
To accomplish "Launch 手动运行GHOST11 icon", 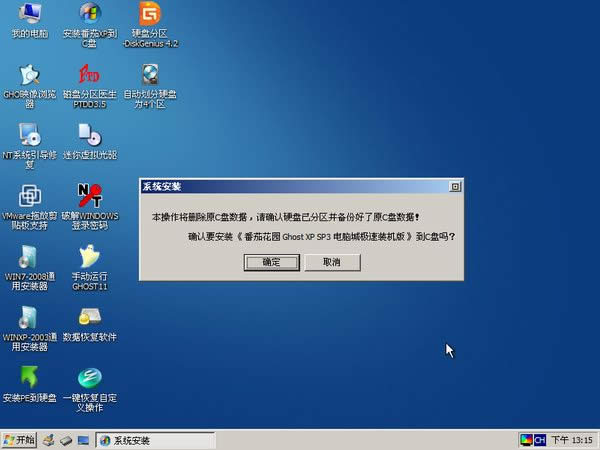I will point(89,256).
